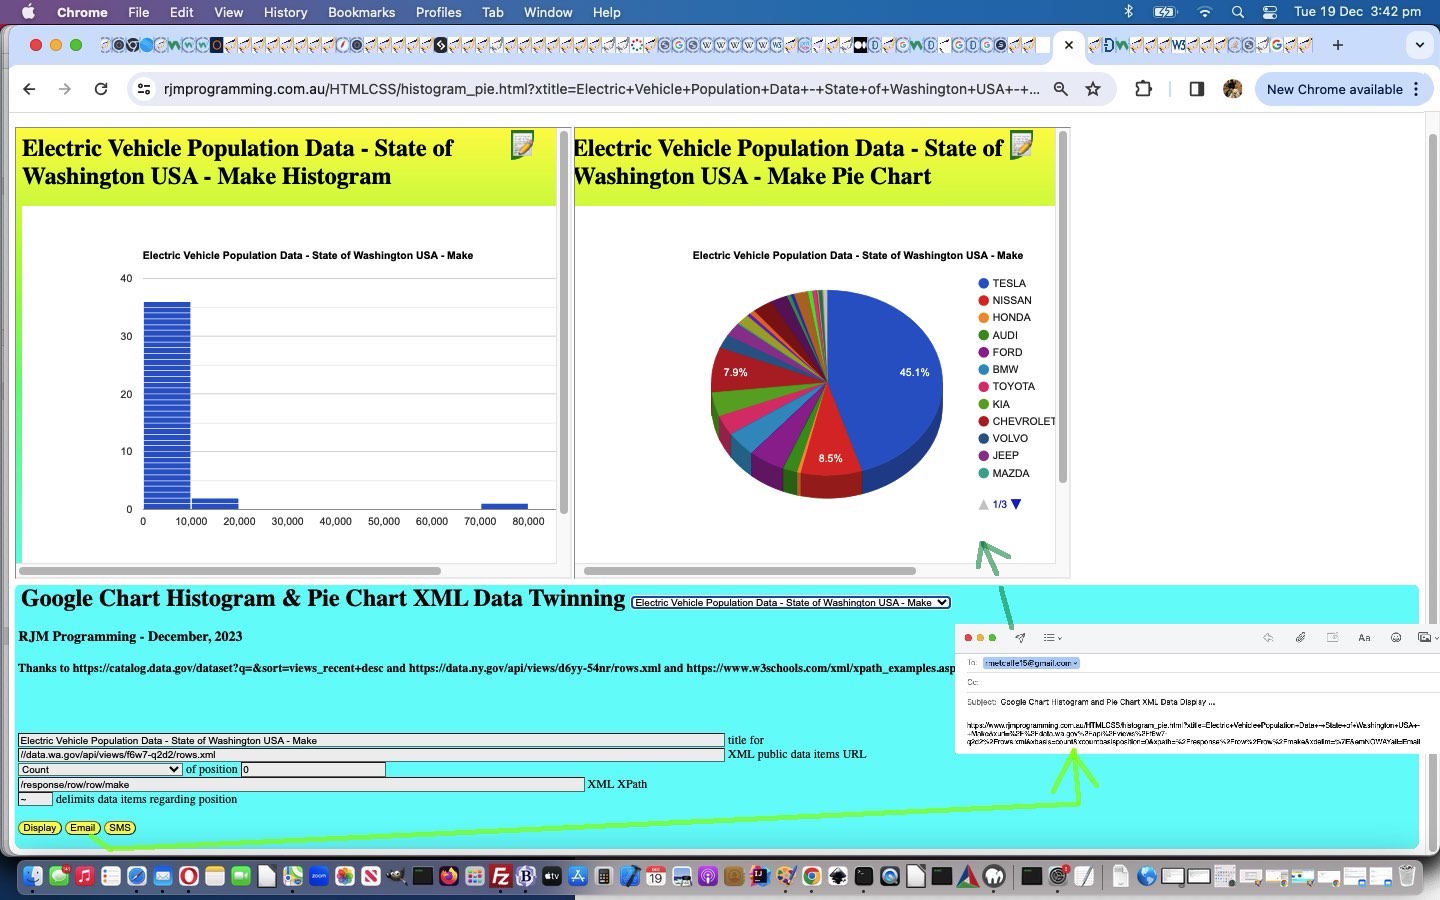Open FileZilla from the Dock
The height and width of the screenshot is (900, 1440).
coord(501,877)
